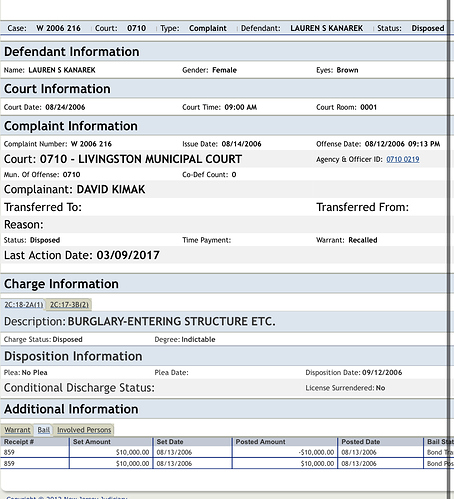Select charge tab 2C:17-3B(2)
454x499 pixels.
click(69, 305)
